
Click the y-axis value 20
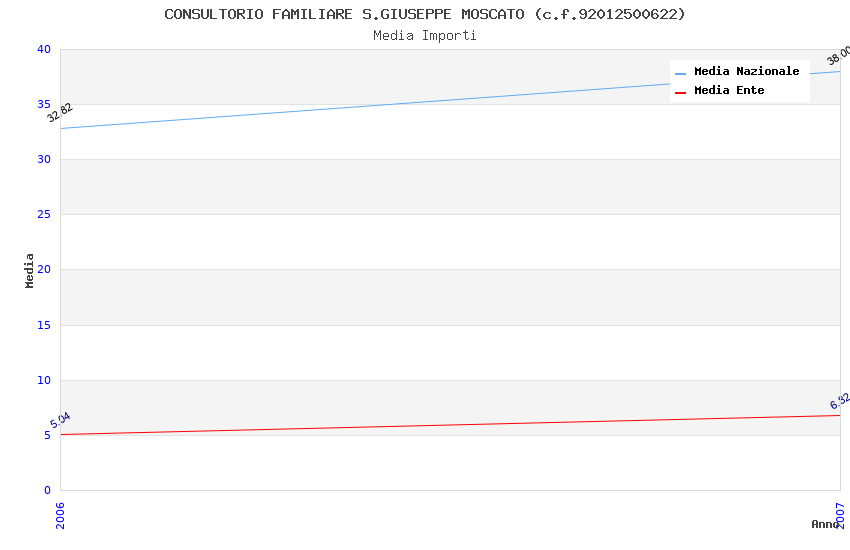[43, 269]
